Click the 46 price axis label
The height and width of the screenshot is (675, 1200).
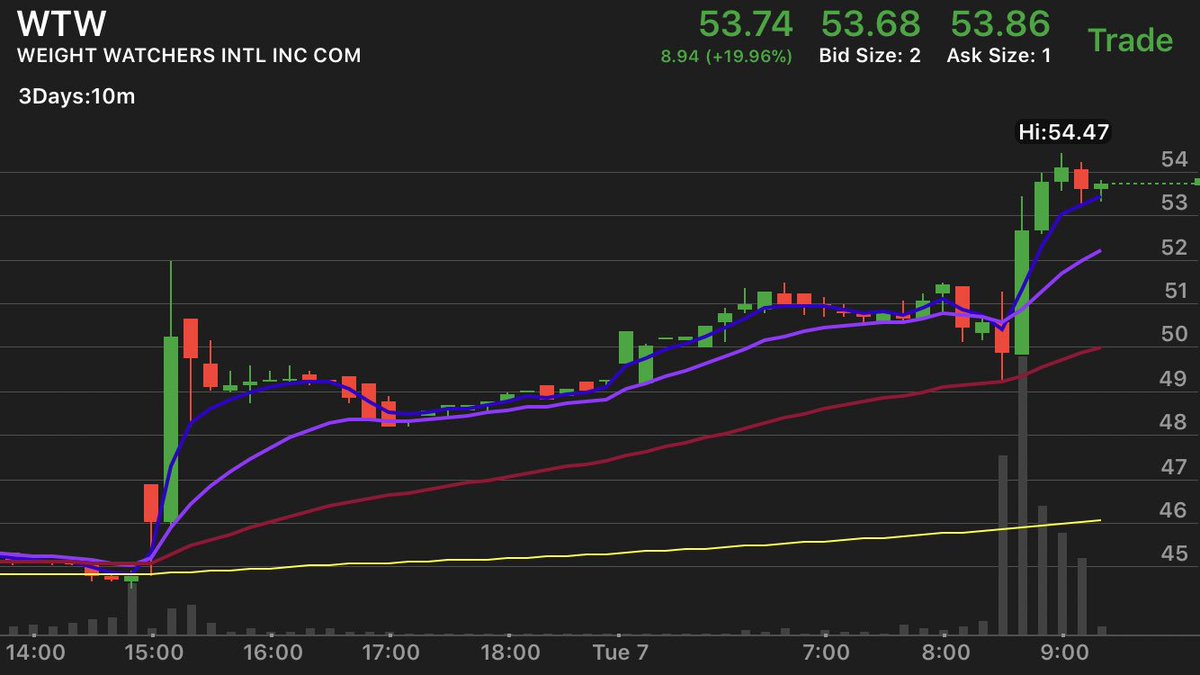[1174, 510]
